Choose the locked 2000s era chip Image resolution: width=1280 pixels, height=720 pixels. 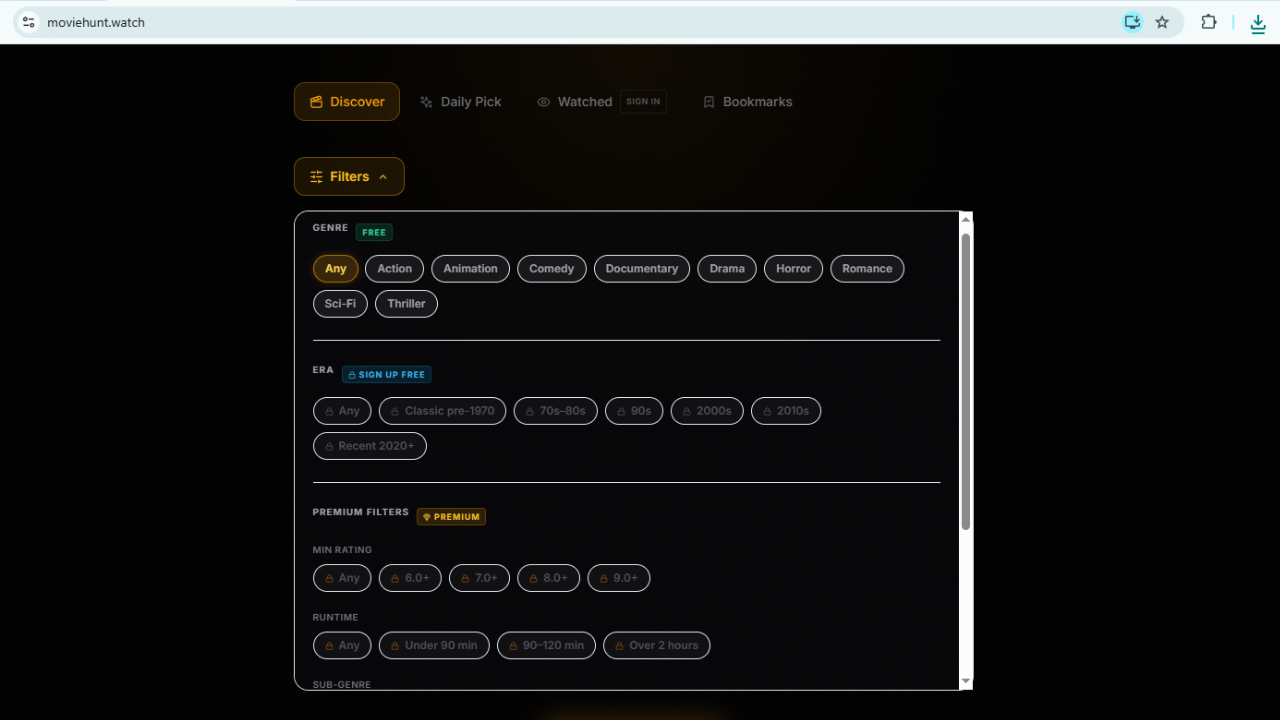707,411
